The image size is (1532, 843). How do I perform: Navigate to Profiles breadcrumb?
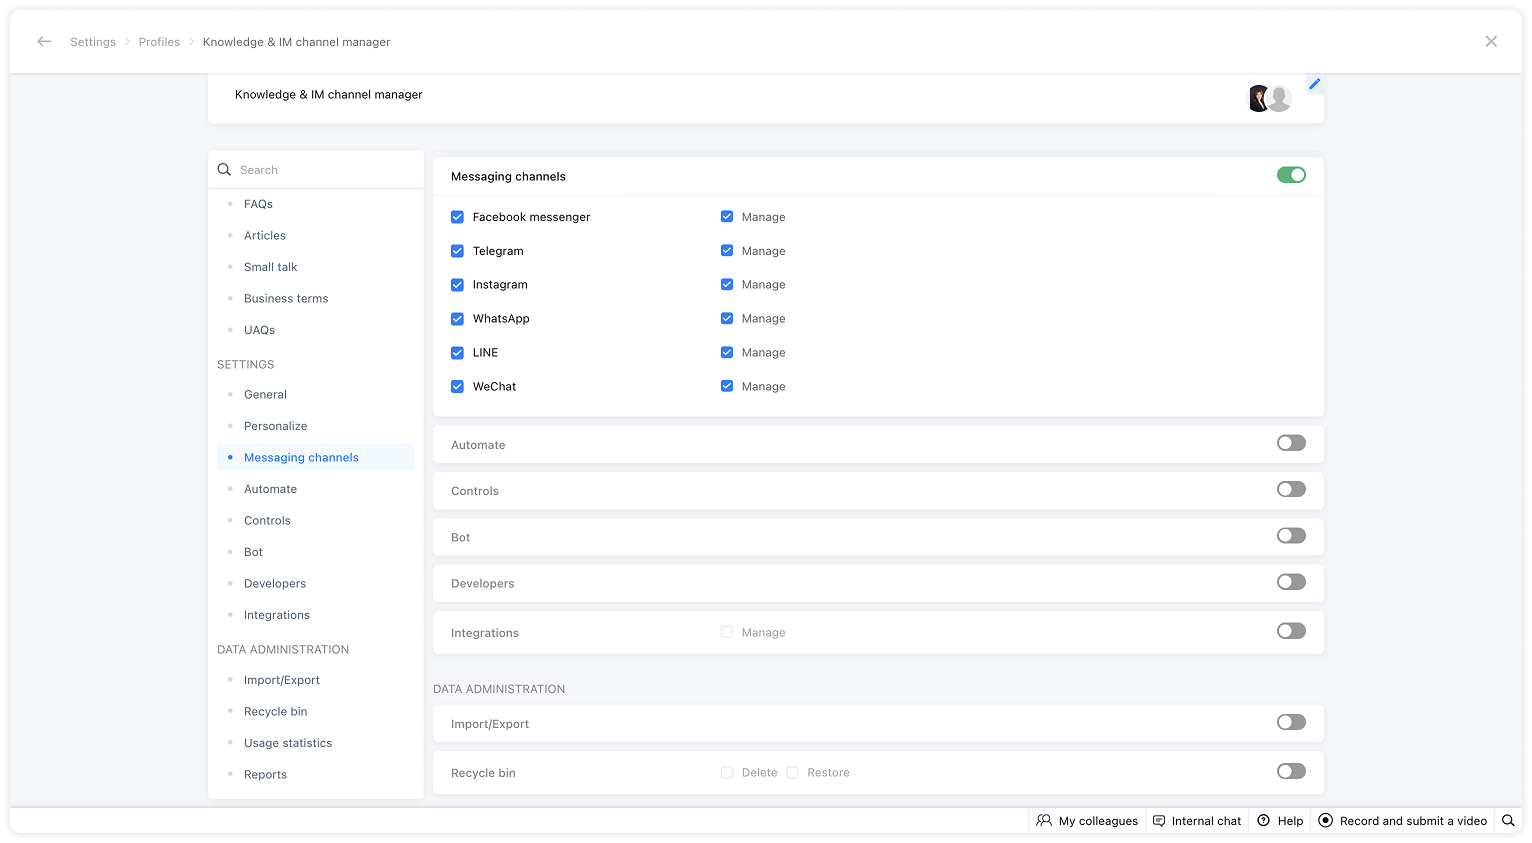click(159, 42)
